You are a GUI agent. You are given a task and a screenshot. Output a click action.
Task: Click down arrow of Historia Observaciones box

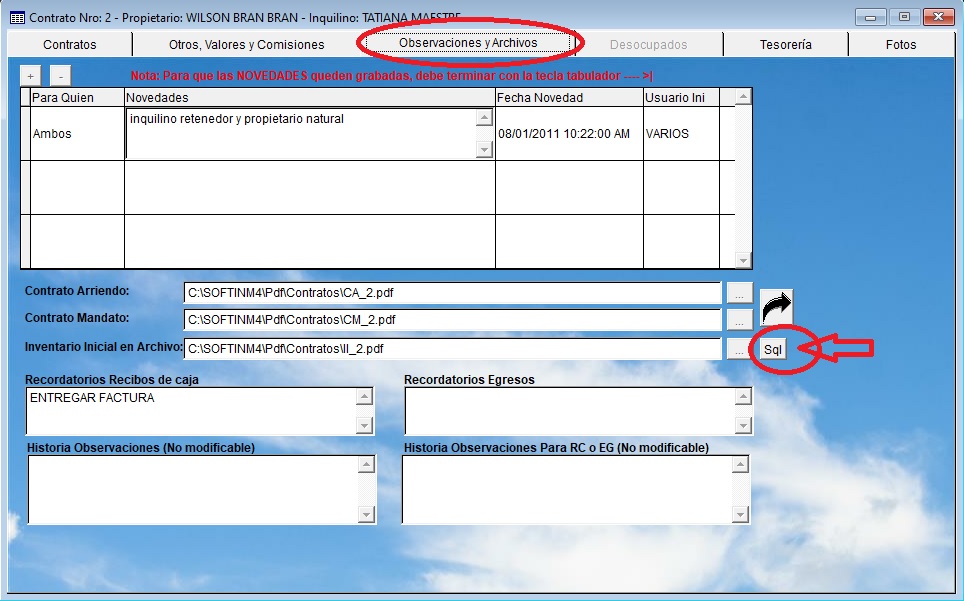click(x=366, y=515)
